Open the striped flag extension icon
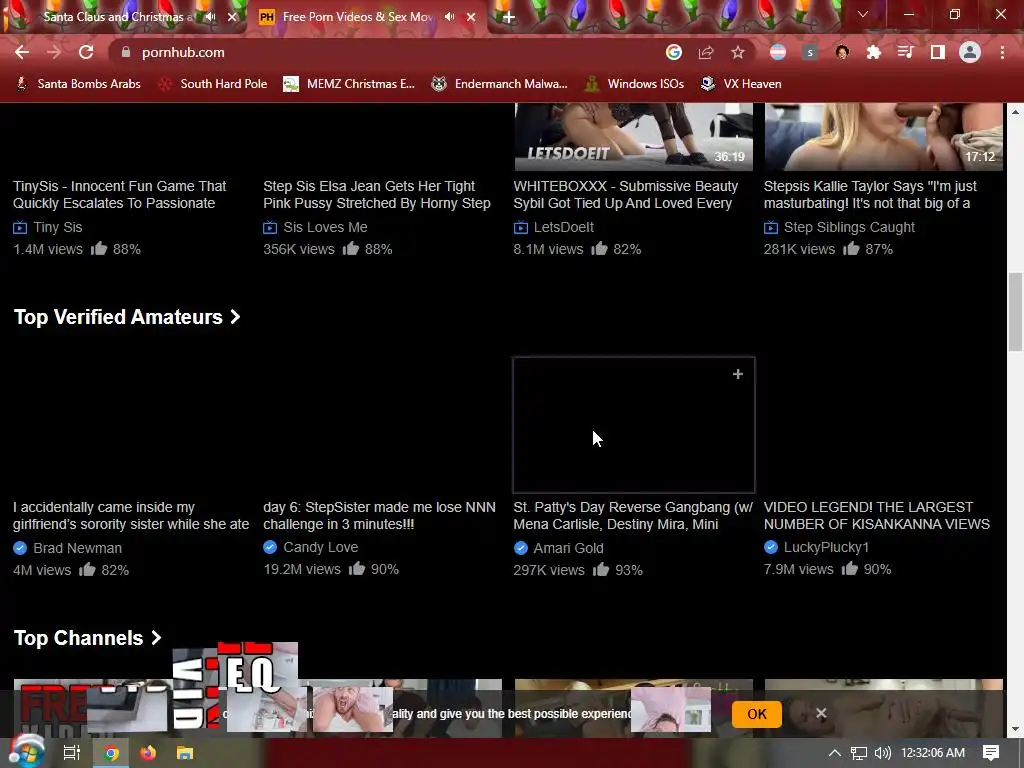1024x768 pixels. point(778,52)
